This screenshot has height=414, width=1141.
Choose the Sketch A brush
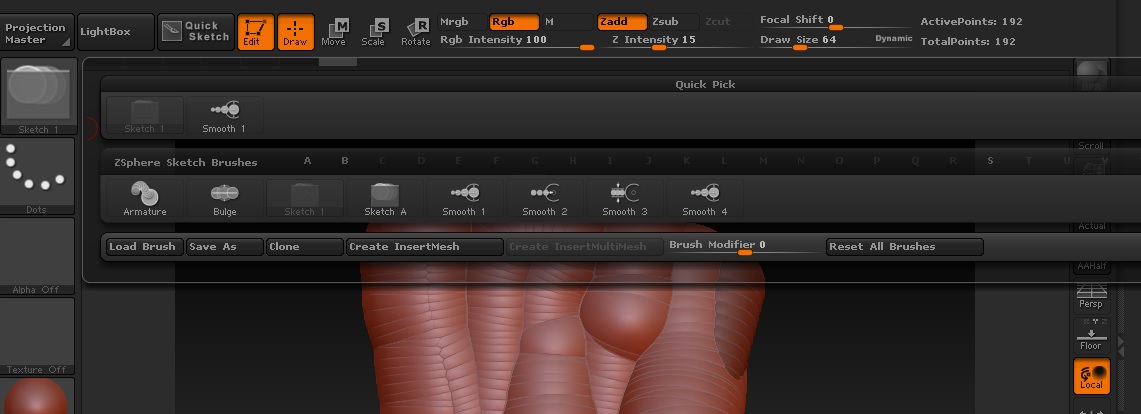385,199
